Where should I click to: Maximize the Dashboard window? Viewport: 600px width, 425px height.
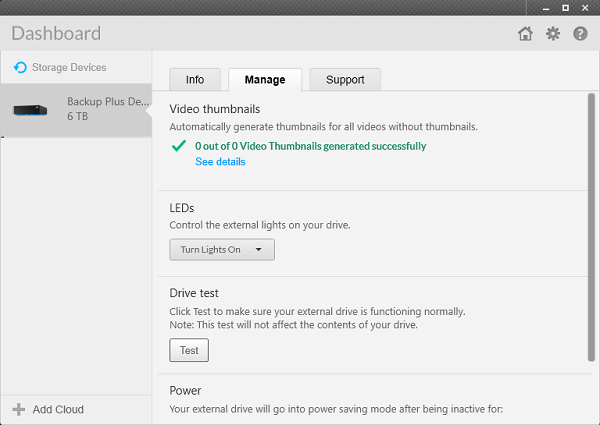(x=565, y=8)
